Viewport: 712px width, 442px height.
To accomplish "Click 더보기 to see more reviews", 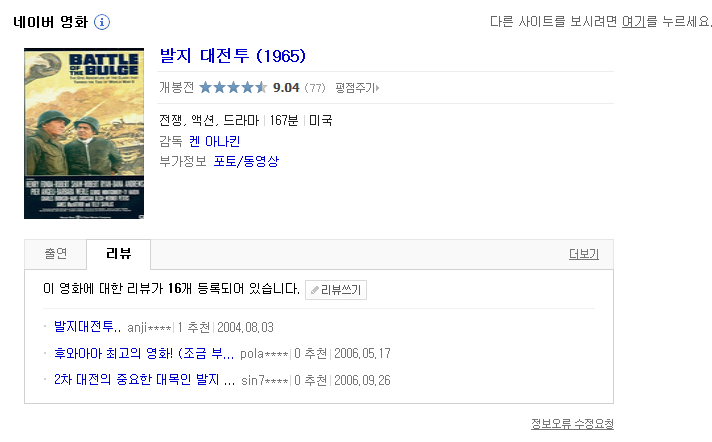I will pyautogui.click(x=584, y=254).
